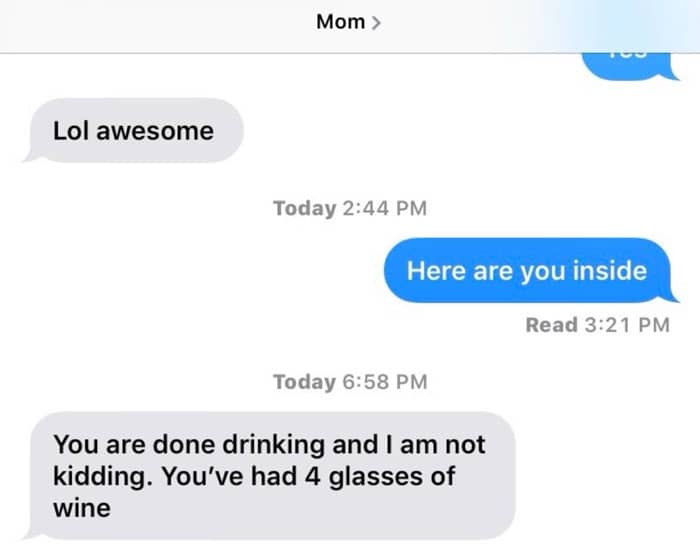Screen dimensions: 700x556
Task: Tap the "Today 6:58 PM" timestamp
Action: (x=349, y=381)
